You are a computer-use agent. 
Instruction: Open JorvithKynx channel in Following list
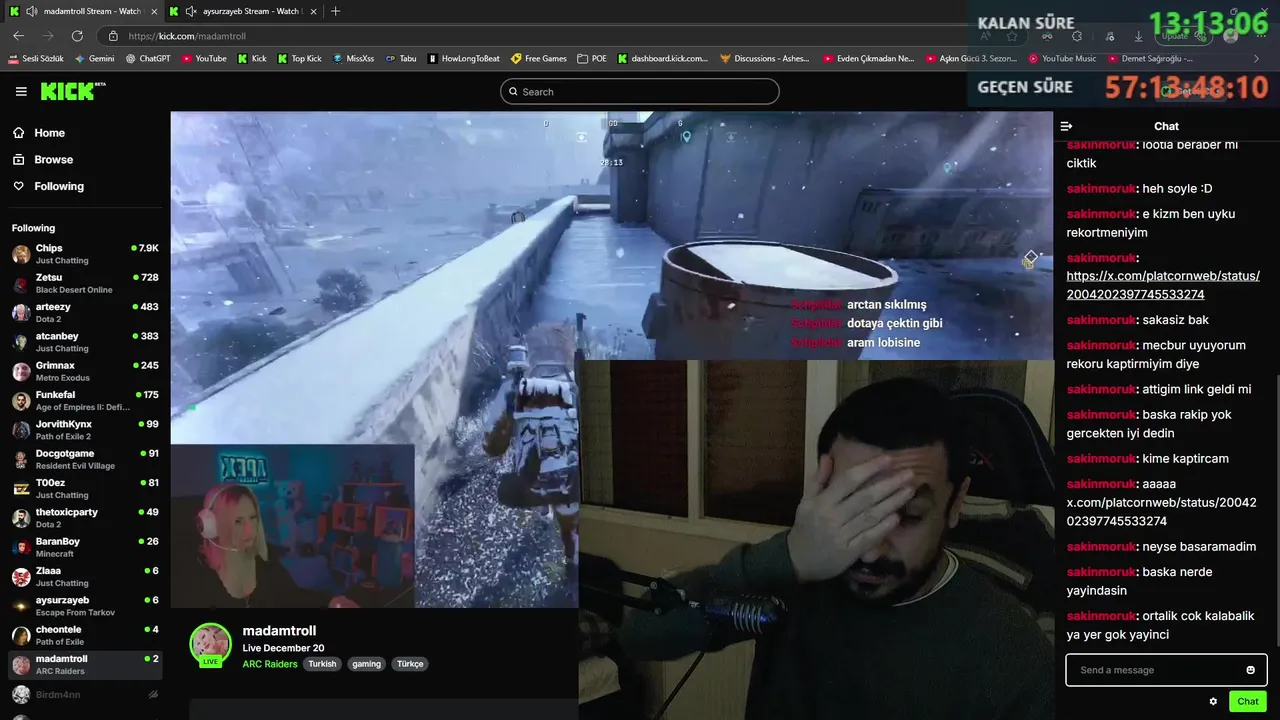(x=85, y=430)
